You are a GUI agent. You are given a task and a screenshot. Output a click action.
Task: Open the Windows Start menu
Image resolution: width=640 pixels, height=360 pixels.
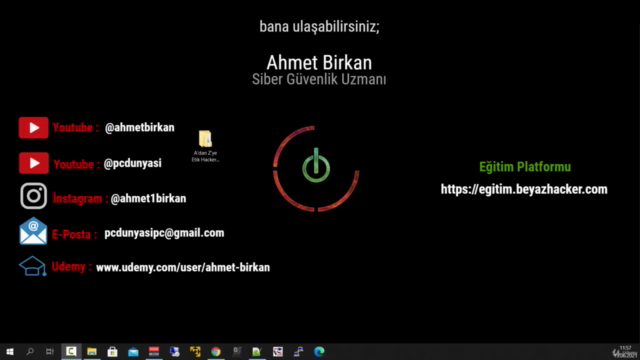coord(10,351)
